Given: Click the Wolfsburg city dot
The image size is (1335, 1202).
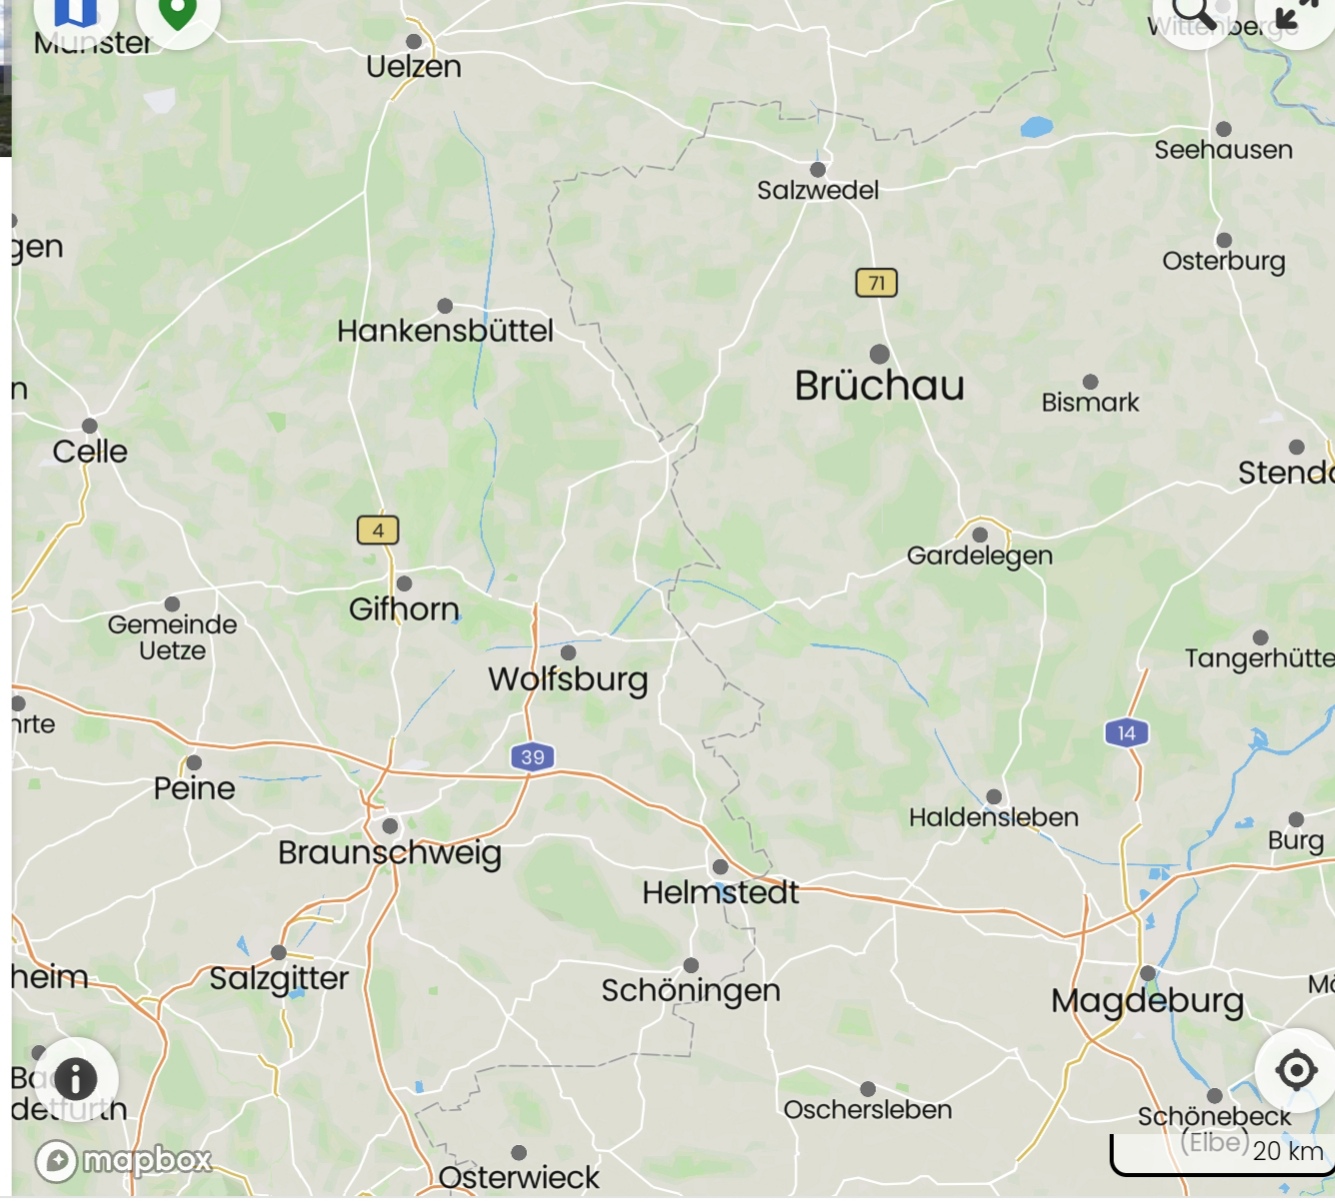Looking at the screenshot, I should [568, 653].
